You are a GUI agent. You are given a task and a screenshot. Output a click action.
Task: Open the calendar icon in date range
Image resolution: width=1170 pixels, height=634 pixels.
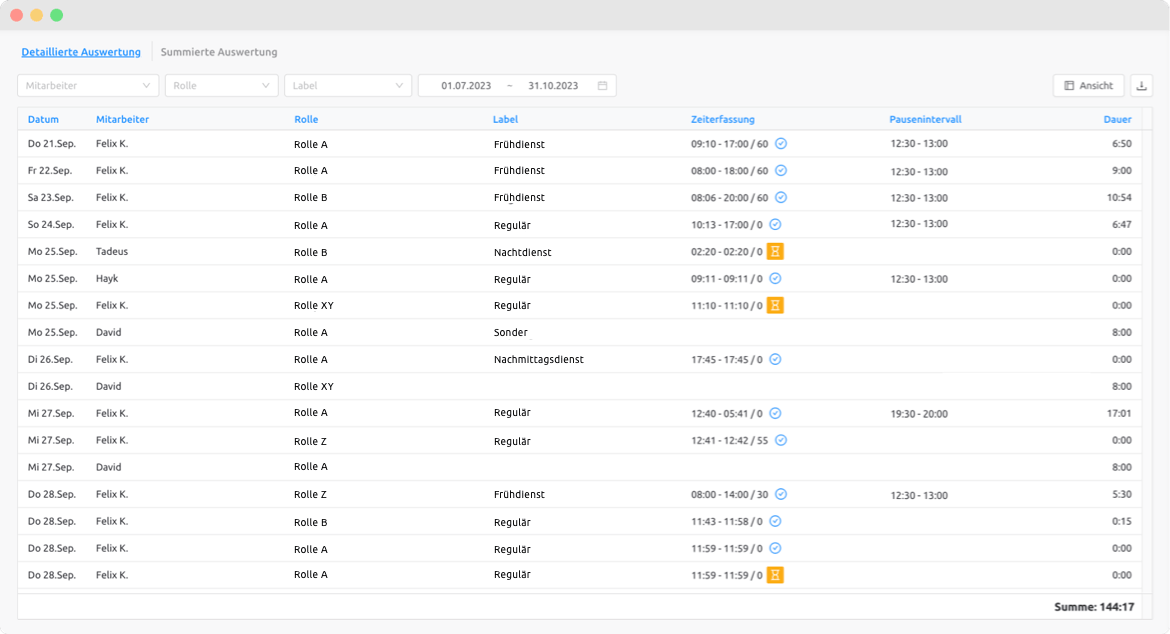(x=602, y=86)
